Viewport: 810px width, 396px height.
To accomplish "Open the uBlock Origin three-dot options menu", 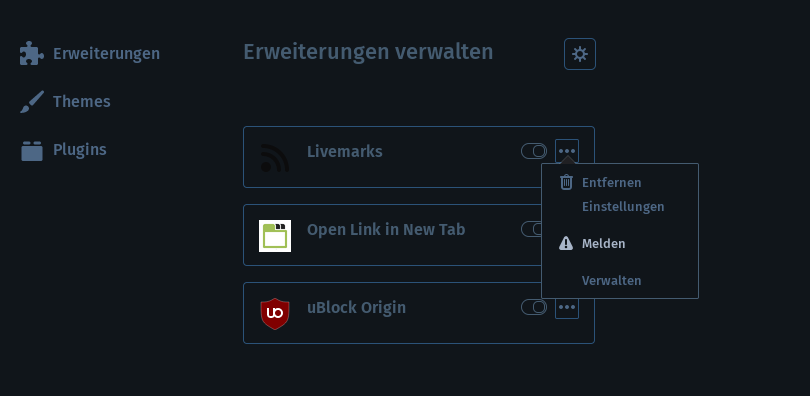I will 567,308.
